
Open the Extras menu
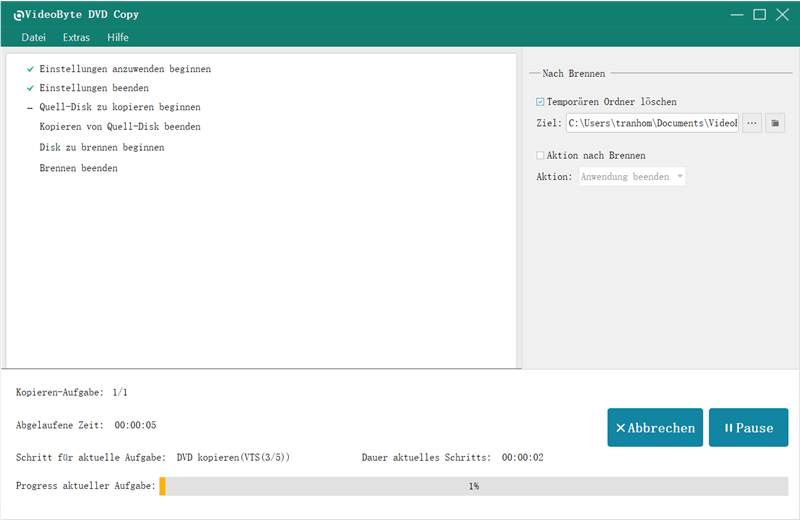[76, 38]
